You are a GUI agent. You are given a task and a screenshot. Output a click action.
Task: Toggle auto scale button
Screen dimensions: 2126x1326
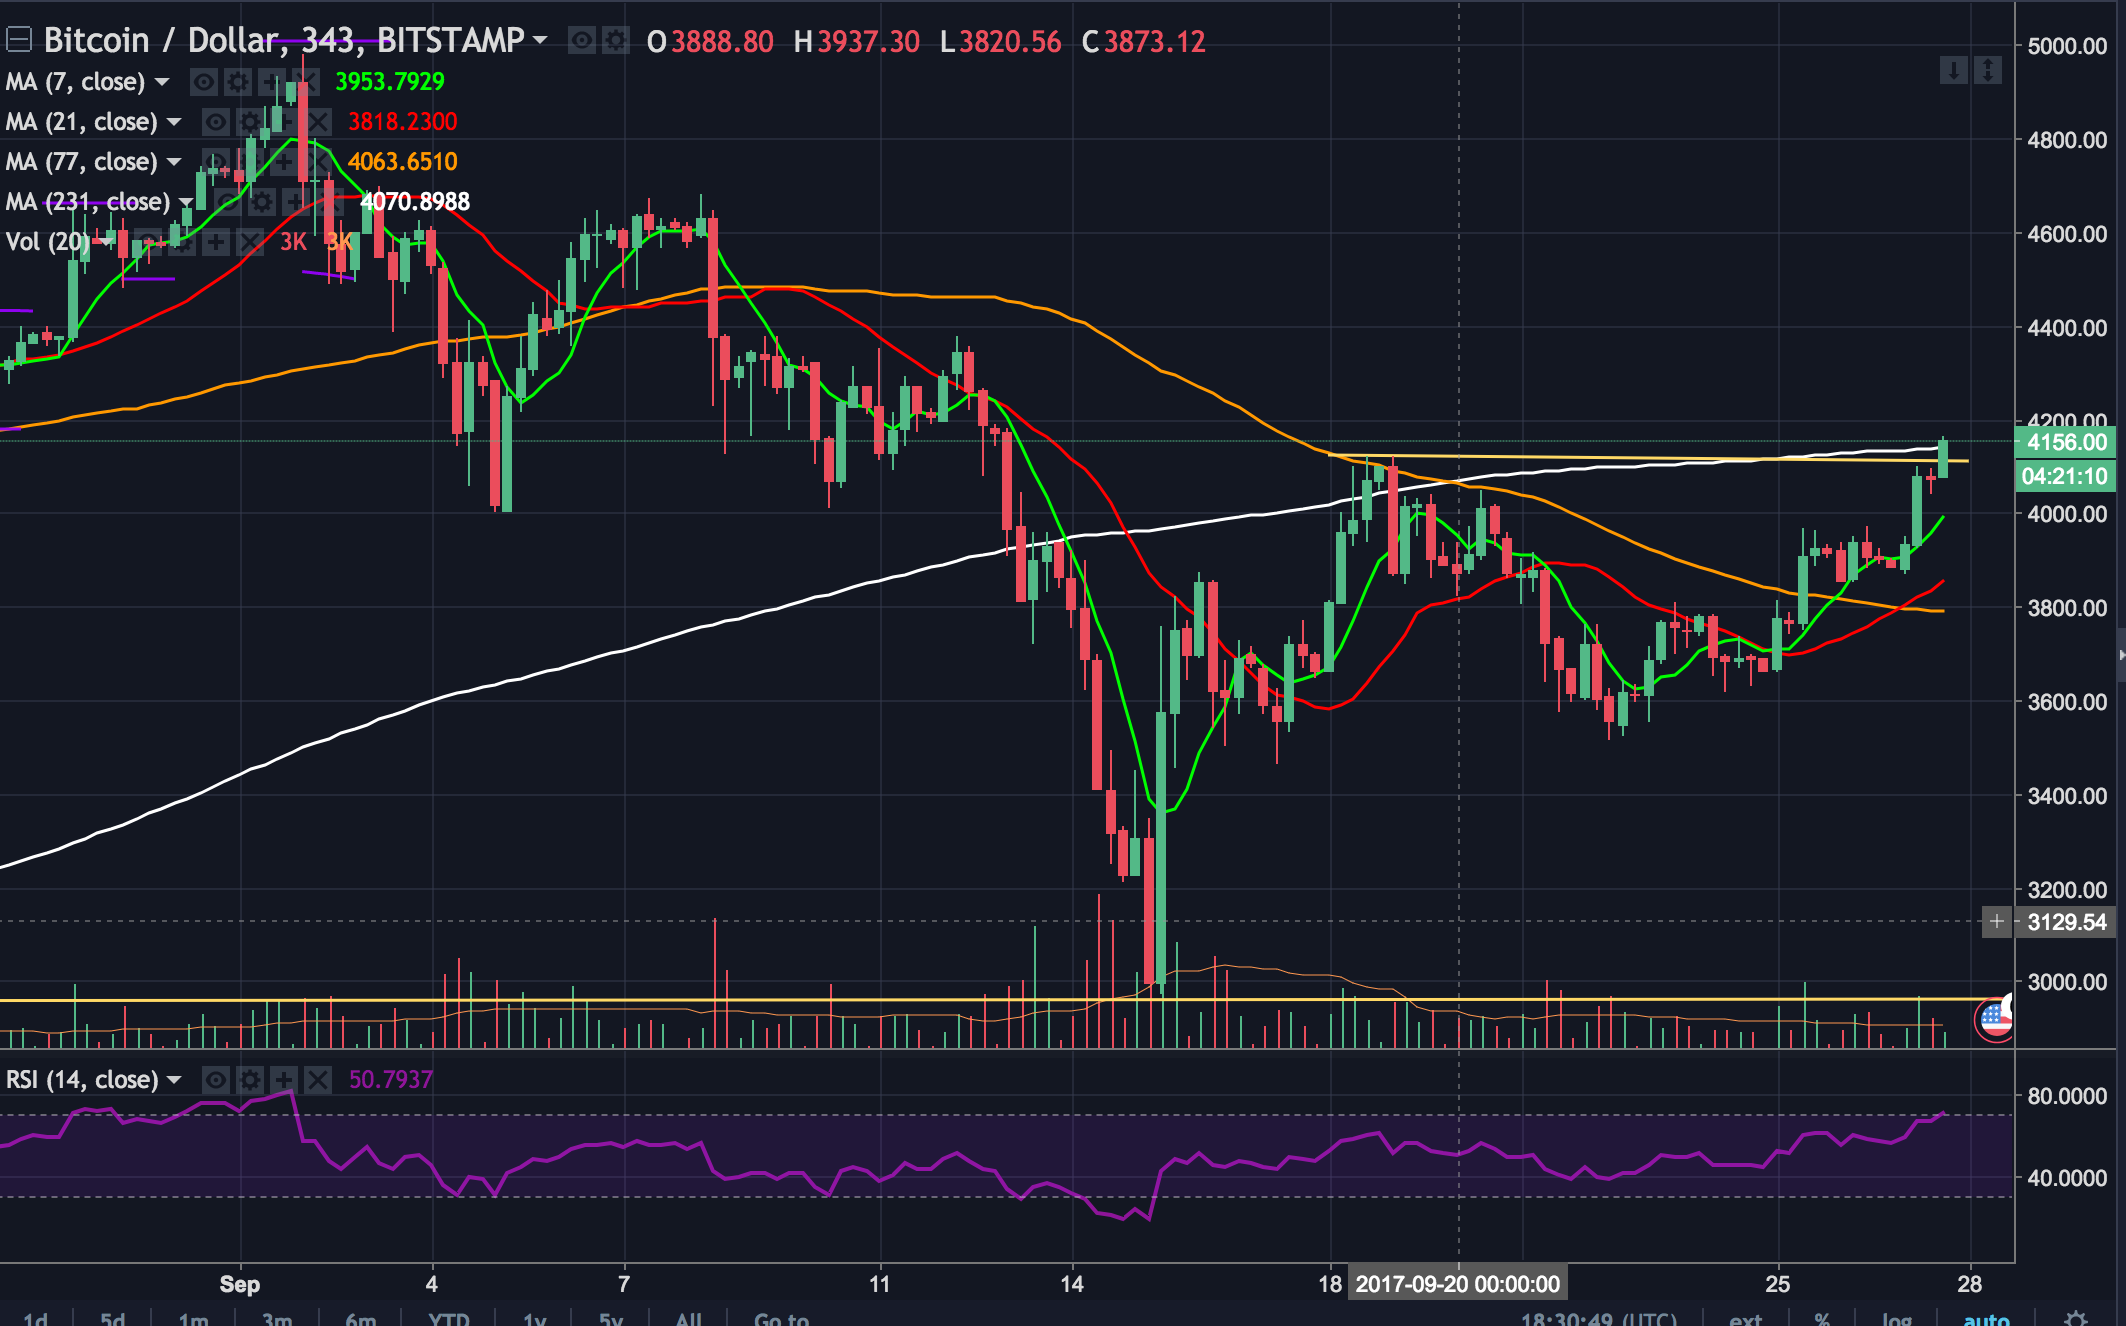(1987, 1319)
